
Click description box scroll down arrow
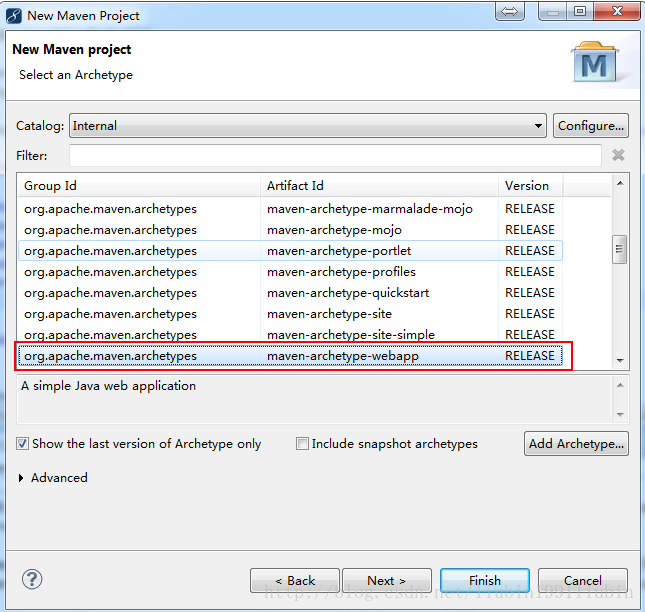click(x=620, y=415)
